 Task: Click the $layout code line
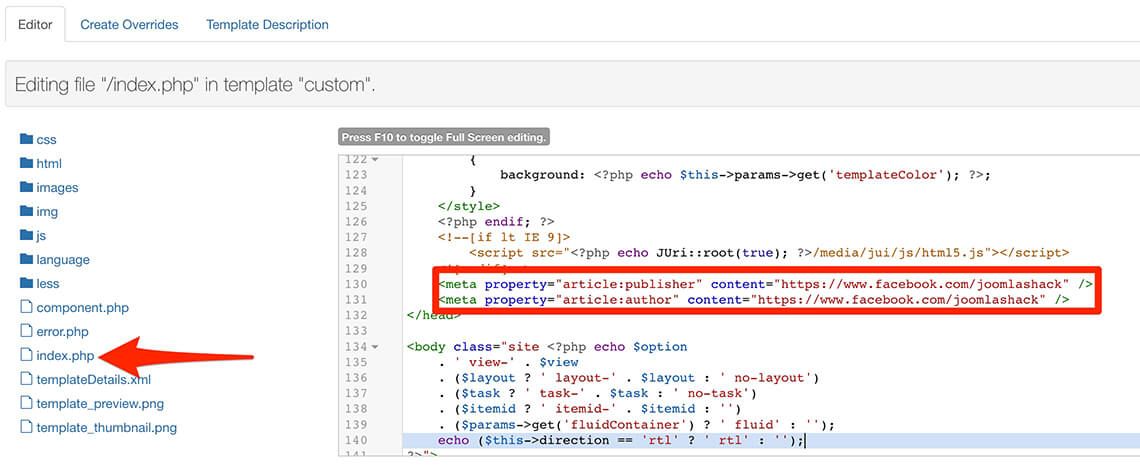[629, 378]
